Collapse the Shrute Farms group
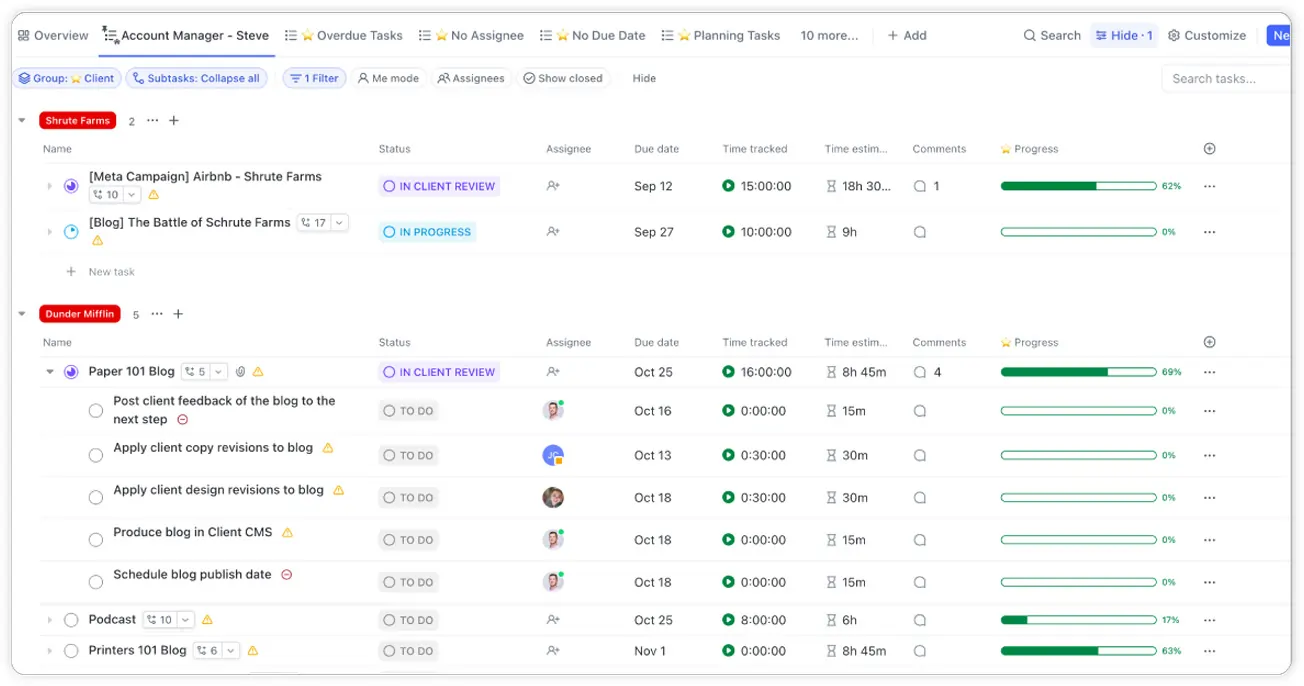The width and height of the screenshot is (1304, 686). click(x=22, y=121)
